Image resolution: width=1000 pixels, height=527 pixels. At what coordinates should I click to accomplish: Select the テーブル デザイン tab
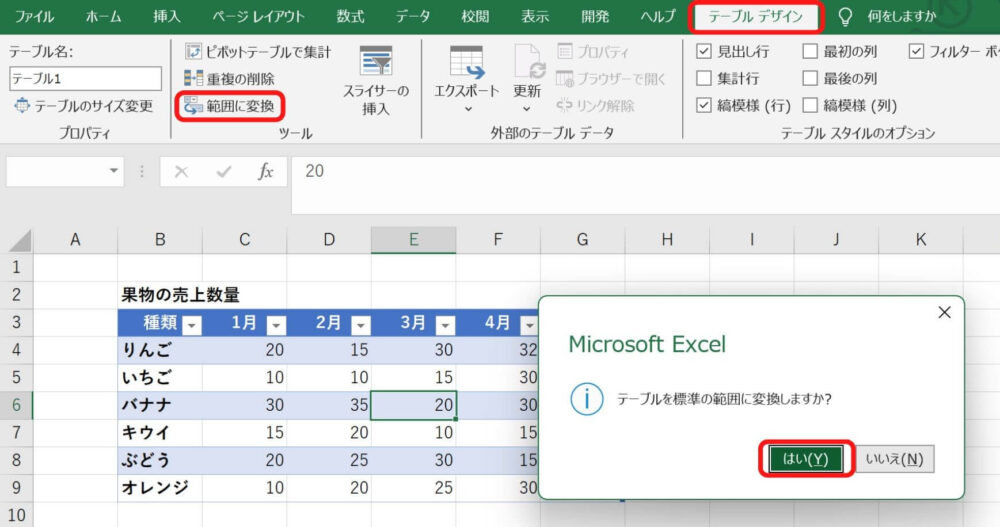point(756,17)
